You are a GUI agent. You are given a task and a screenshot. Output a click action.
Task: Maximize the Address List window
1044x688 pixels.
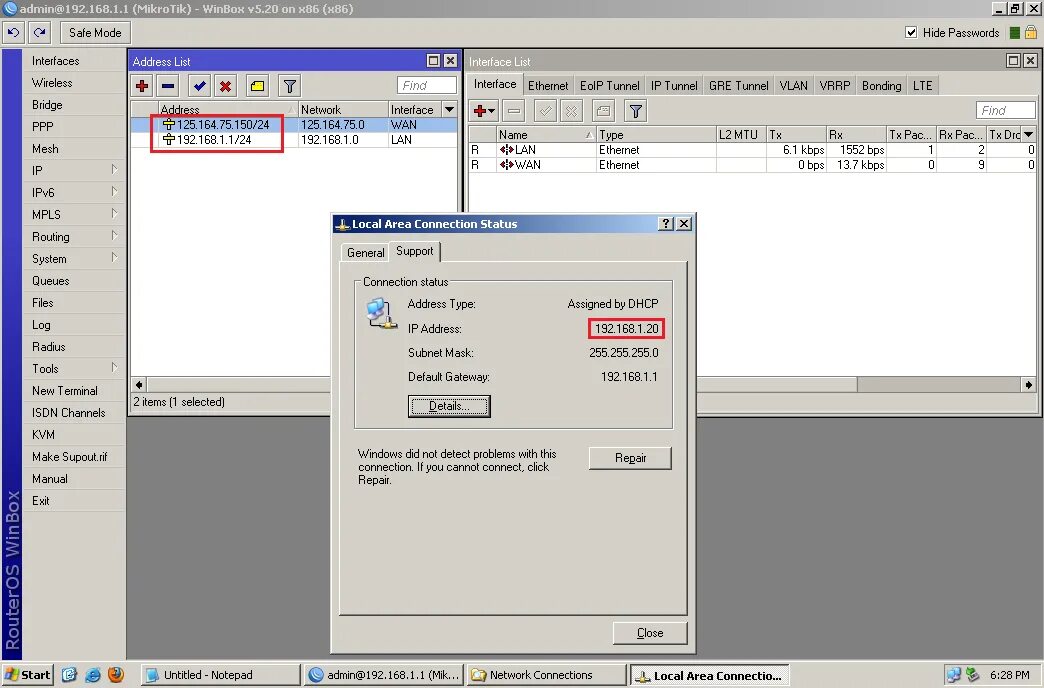click(433, 61)
